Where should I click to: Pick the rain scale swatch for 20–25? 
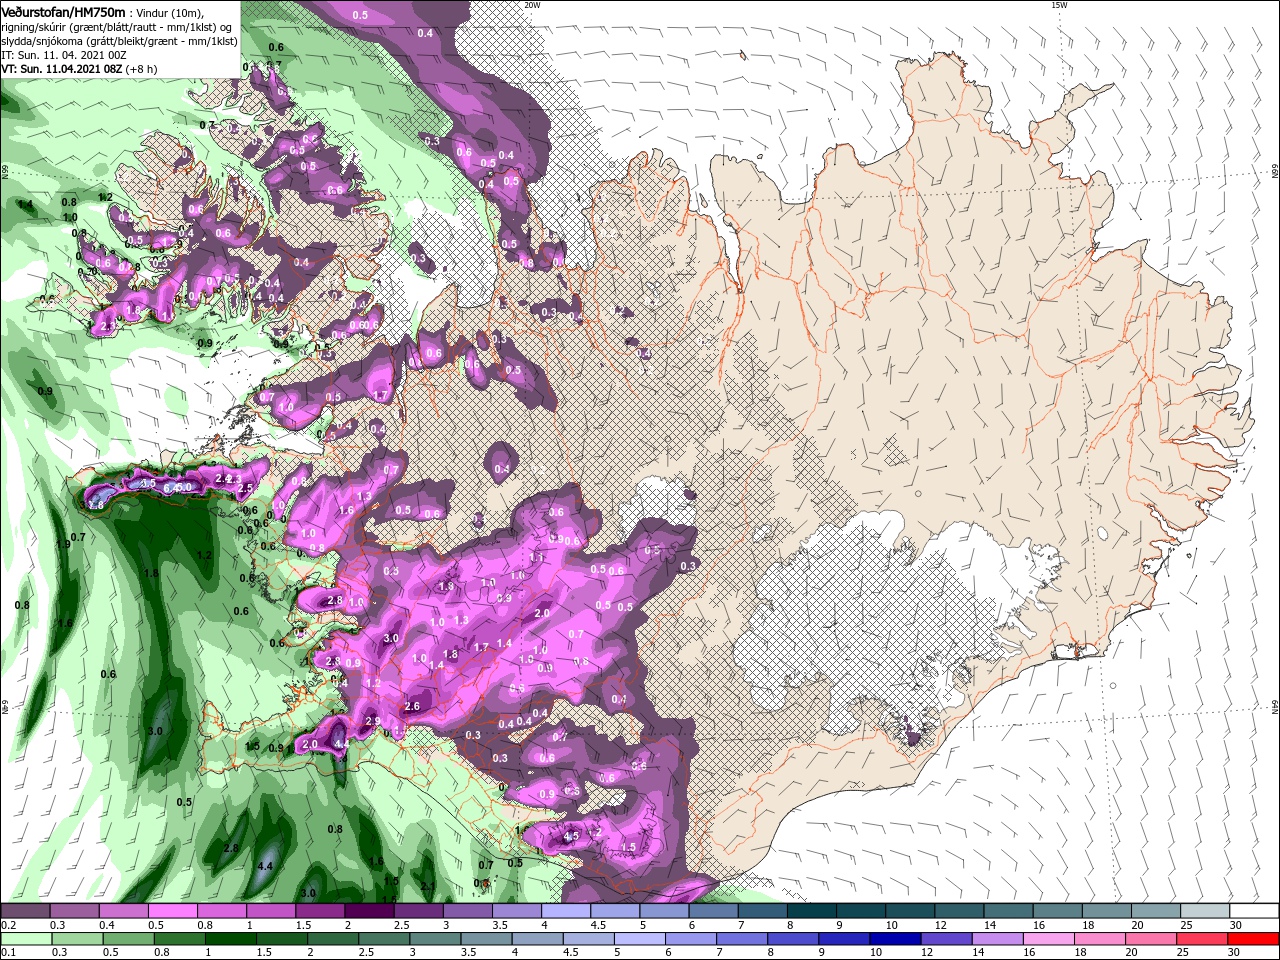[1152, 939]
